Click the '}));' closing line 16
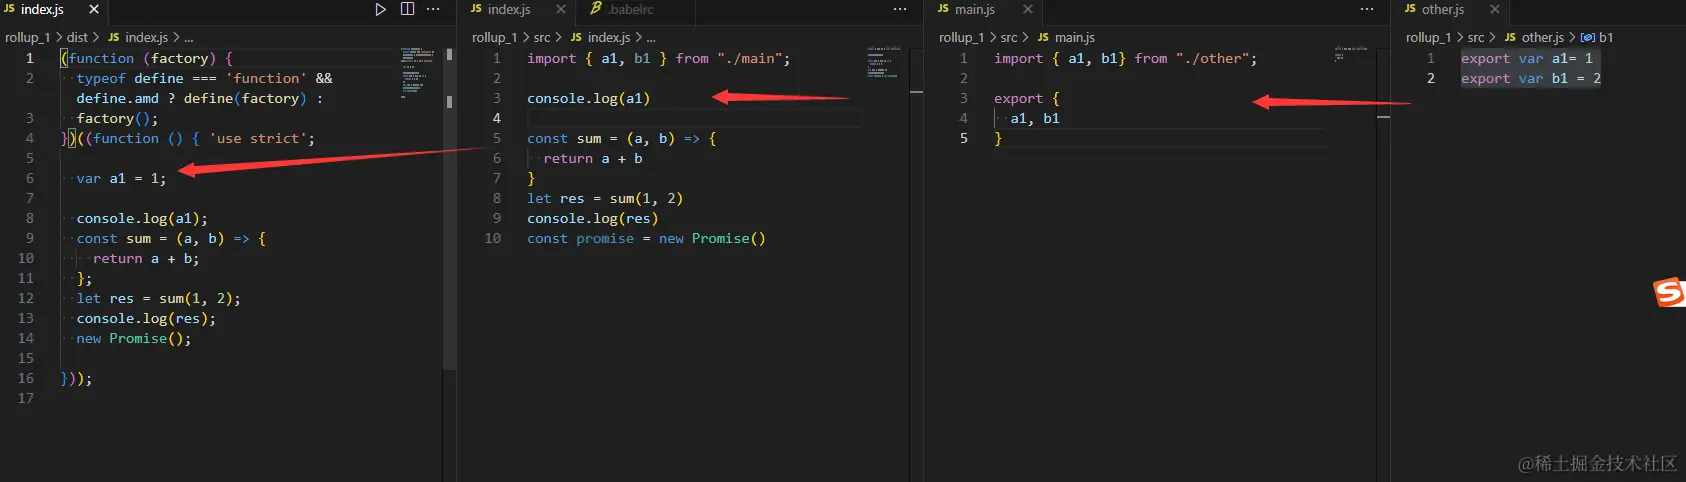The height and width of the screenshot is (482, 1686). [76, 378]
